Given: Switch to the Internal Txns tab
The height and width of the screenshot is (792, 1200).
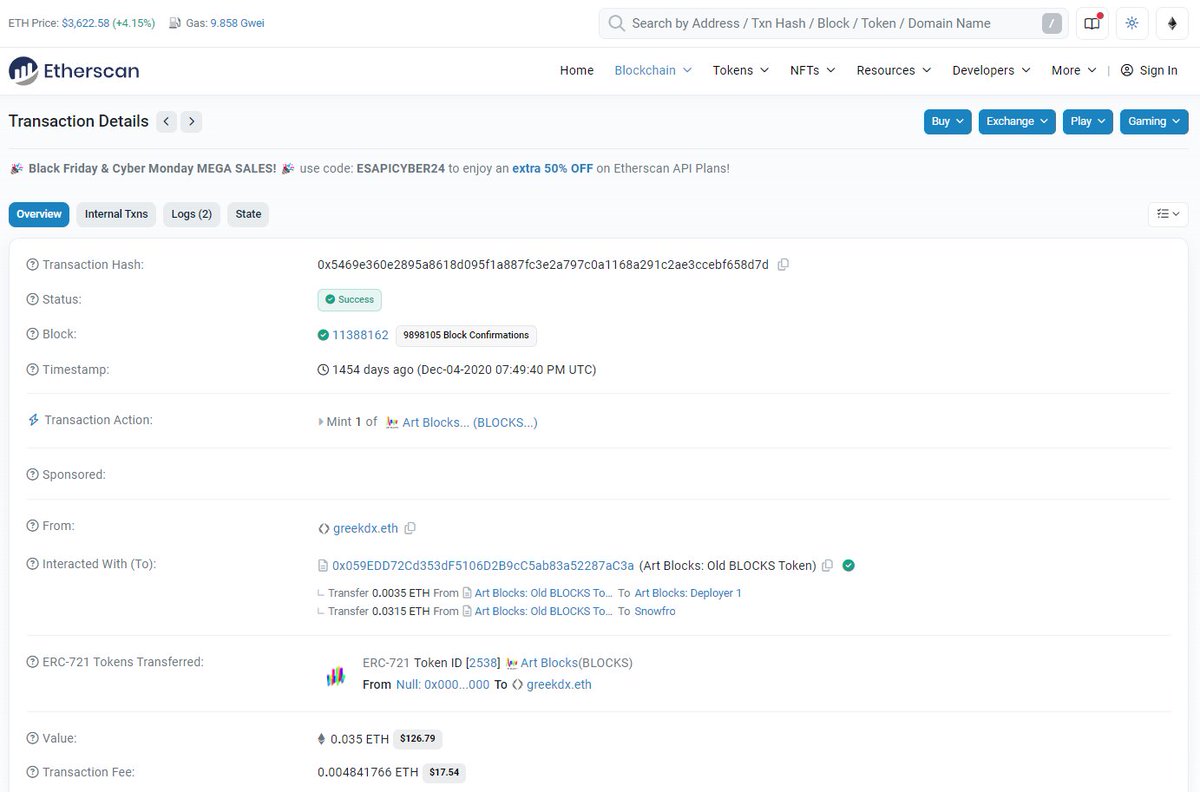Looking at the screenshot, I should [x=116, y=214].
